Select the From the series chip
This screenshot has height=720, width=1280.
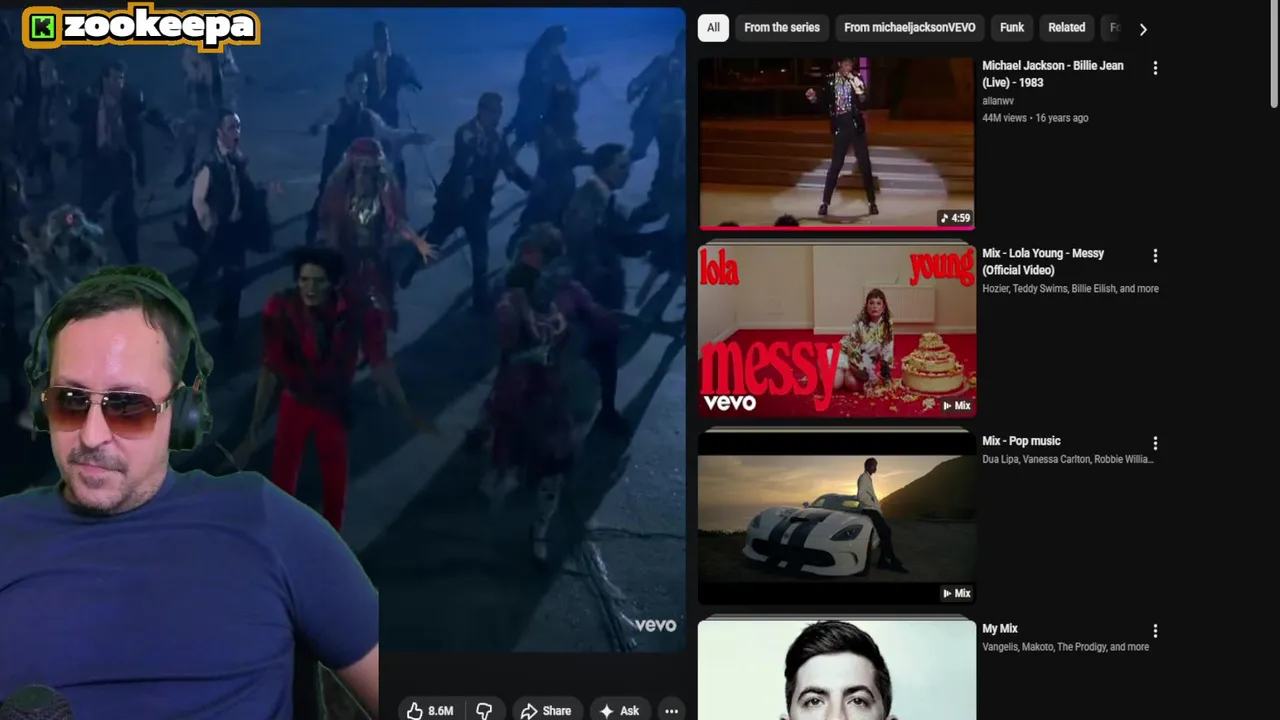[x=782, y=28]
